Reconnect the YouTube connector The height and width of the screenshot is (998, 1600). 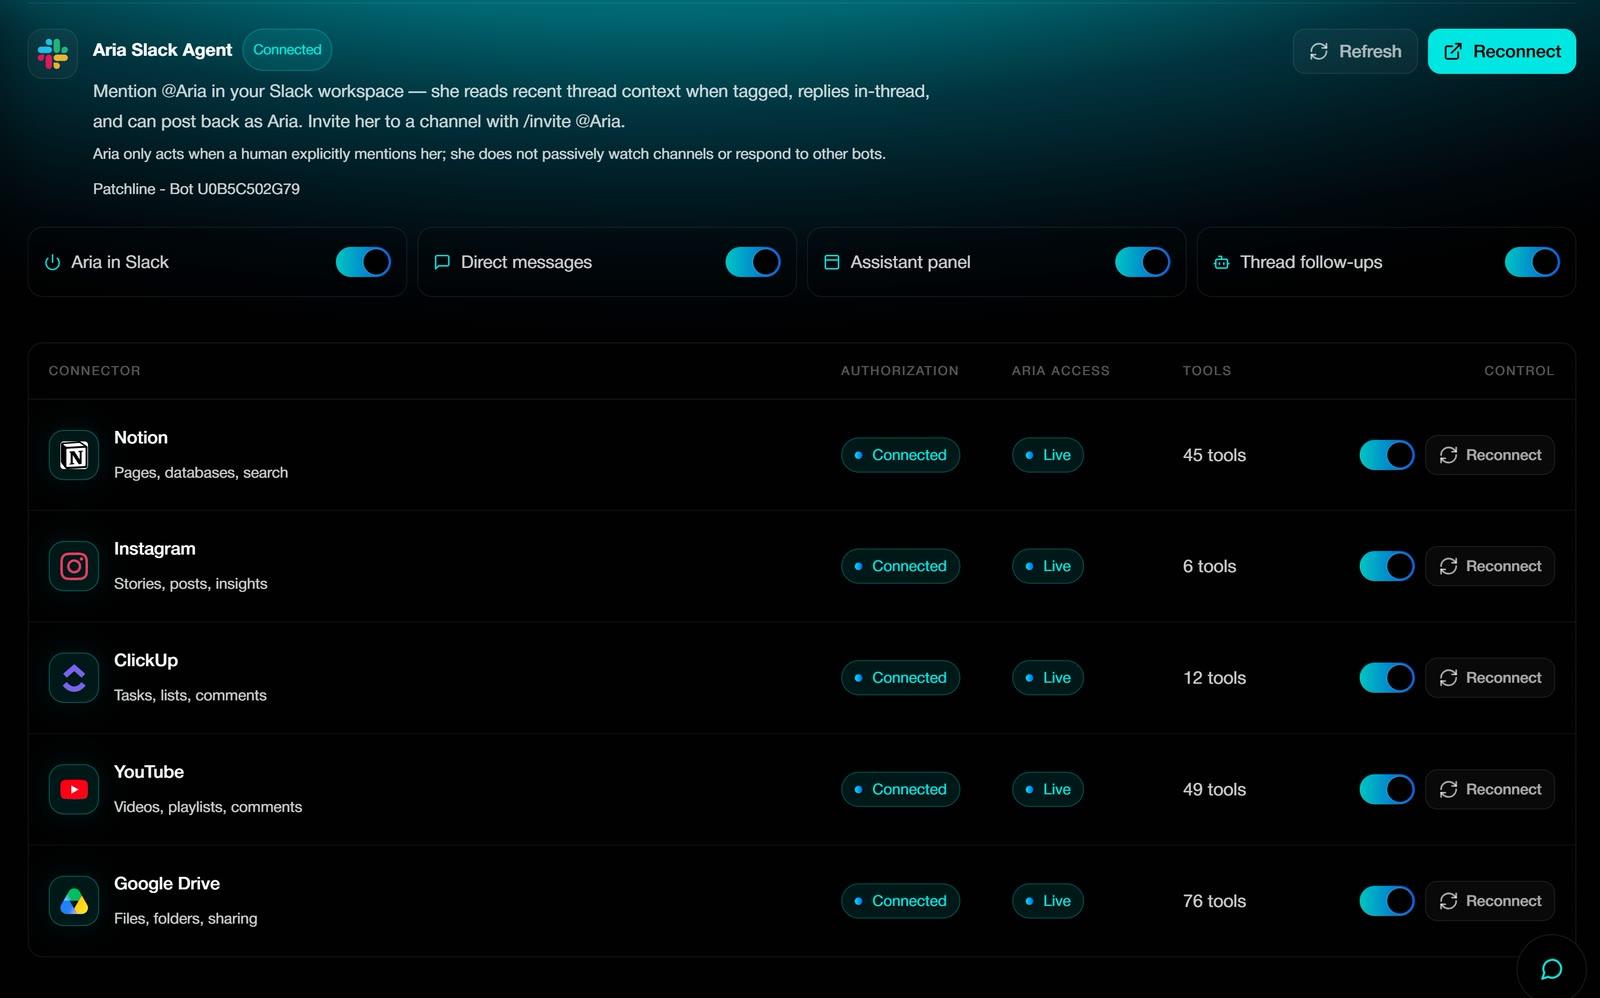pos(1490,789)
